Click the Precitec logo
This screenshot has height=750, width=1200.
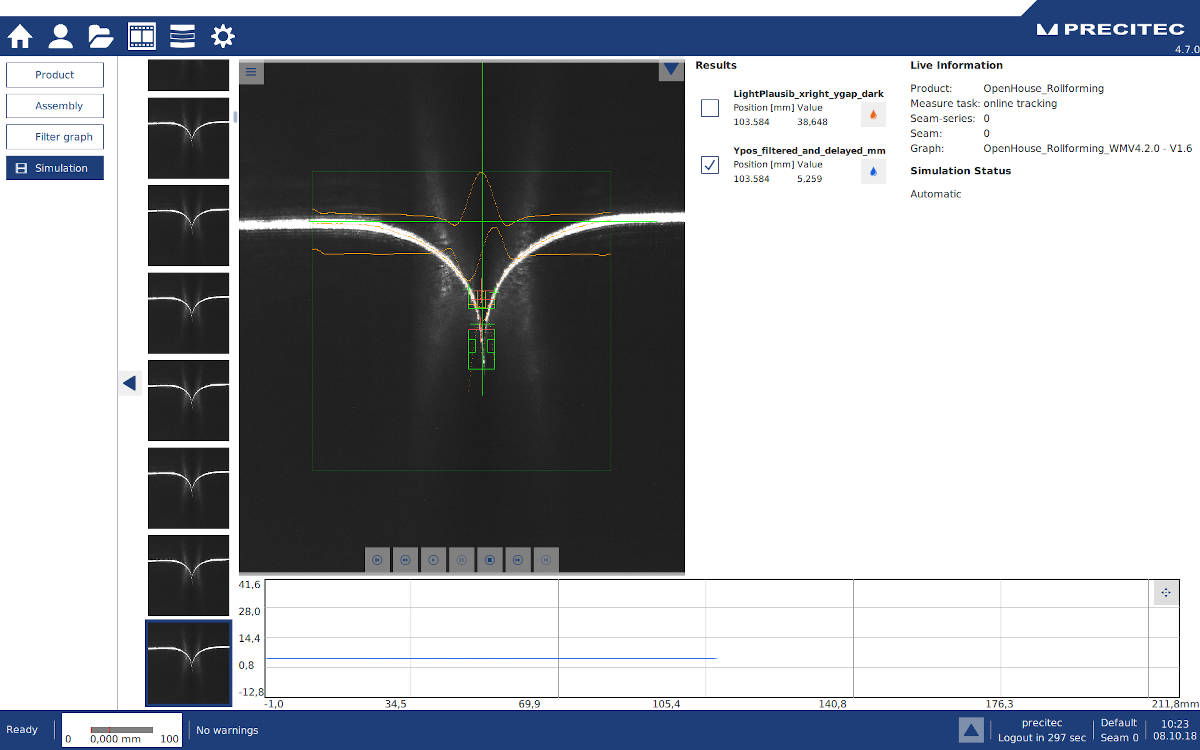coord(1113,30)
